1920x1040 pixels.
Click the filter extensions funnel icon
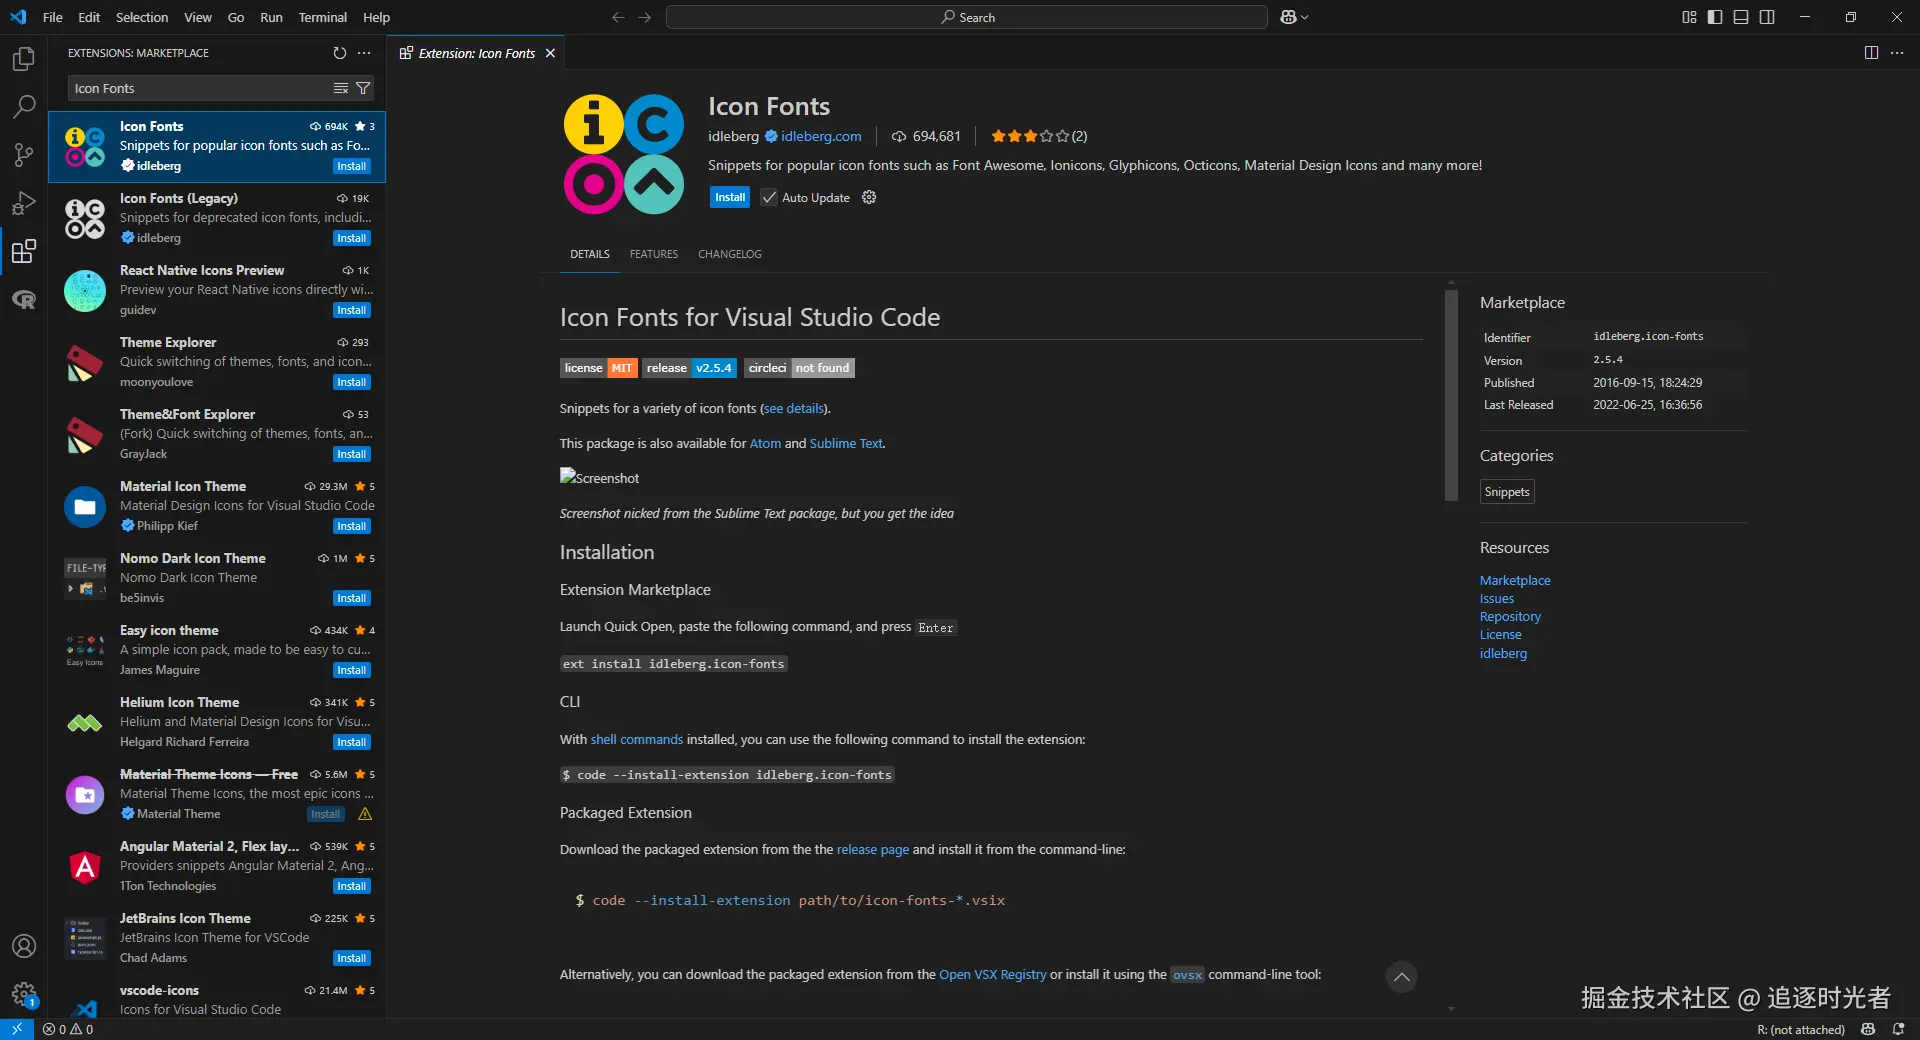(363, 88)
